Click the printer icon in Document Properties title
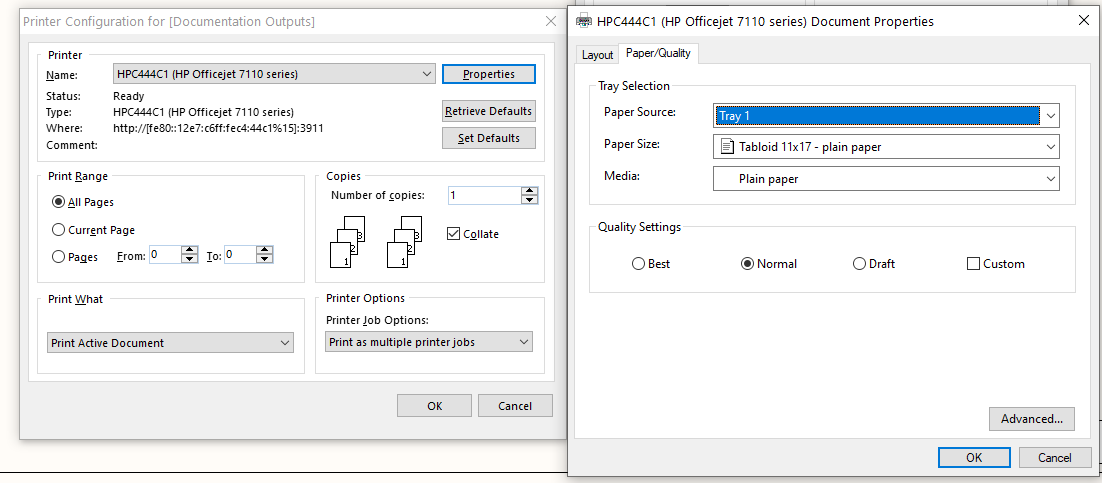Screen dimensions: 1102x483 tap(584, 21)
